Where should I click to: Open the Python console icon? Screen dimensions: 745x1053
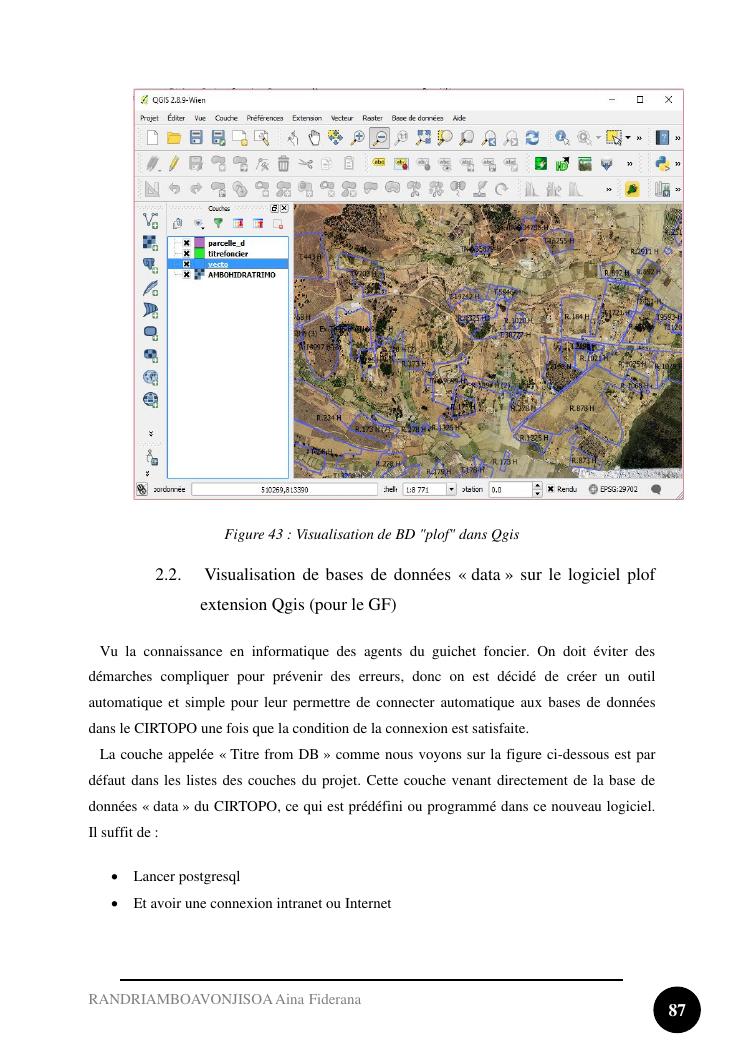click(x=661, y=163)
